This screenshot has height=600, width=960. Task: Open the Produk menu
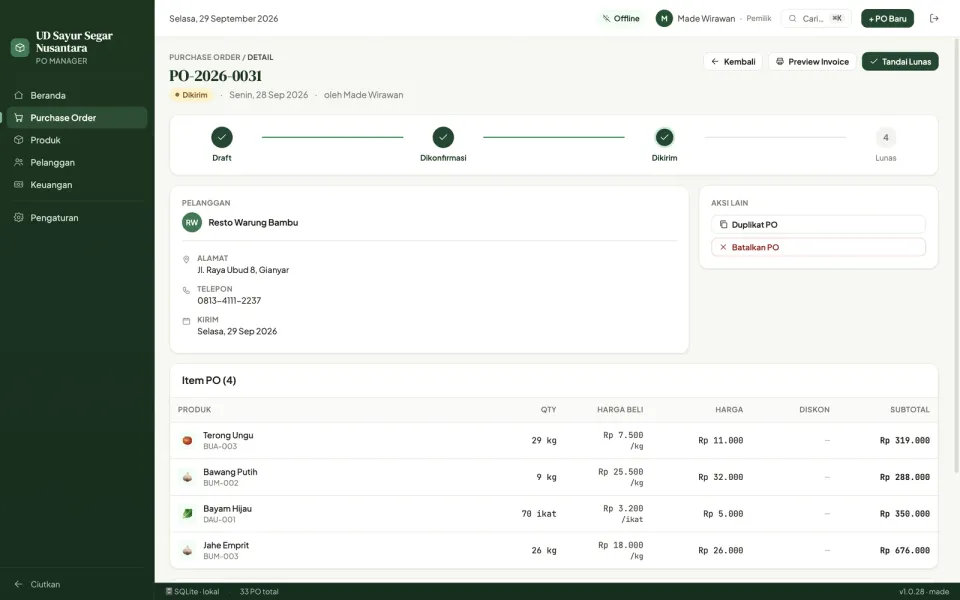pyautogui.click(x=77, y=140)
